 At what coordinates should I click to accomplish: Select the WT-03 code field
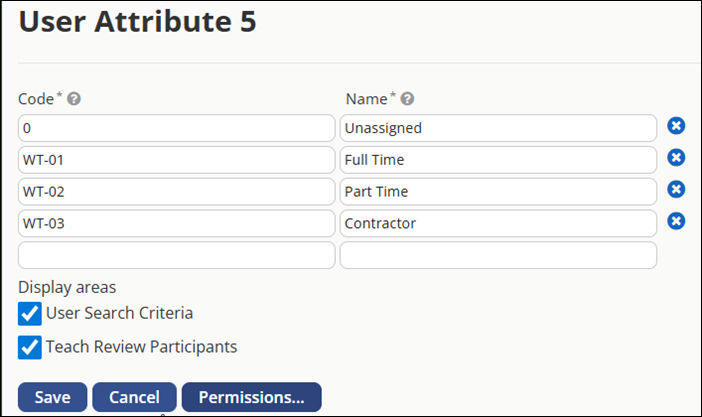(x=176, y=223)
